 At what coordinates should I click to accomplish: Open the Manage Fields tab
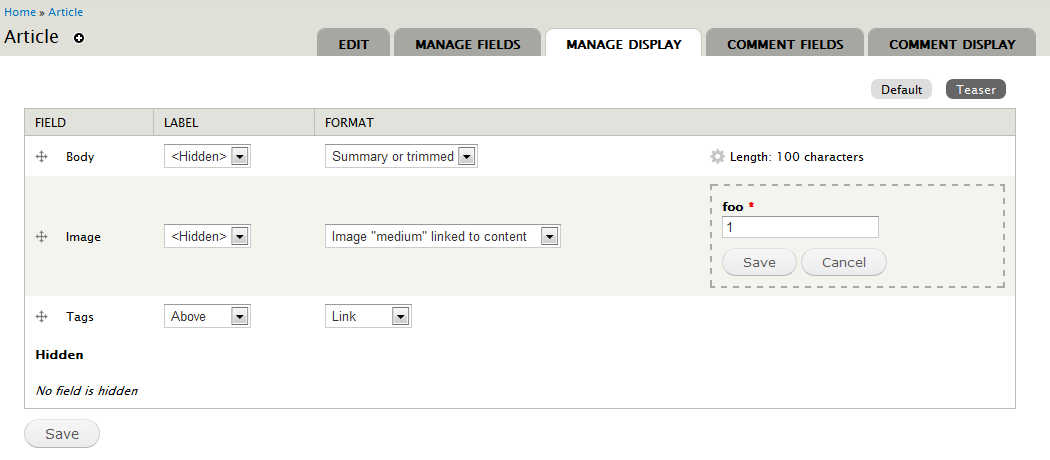click(468, 44)
